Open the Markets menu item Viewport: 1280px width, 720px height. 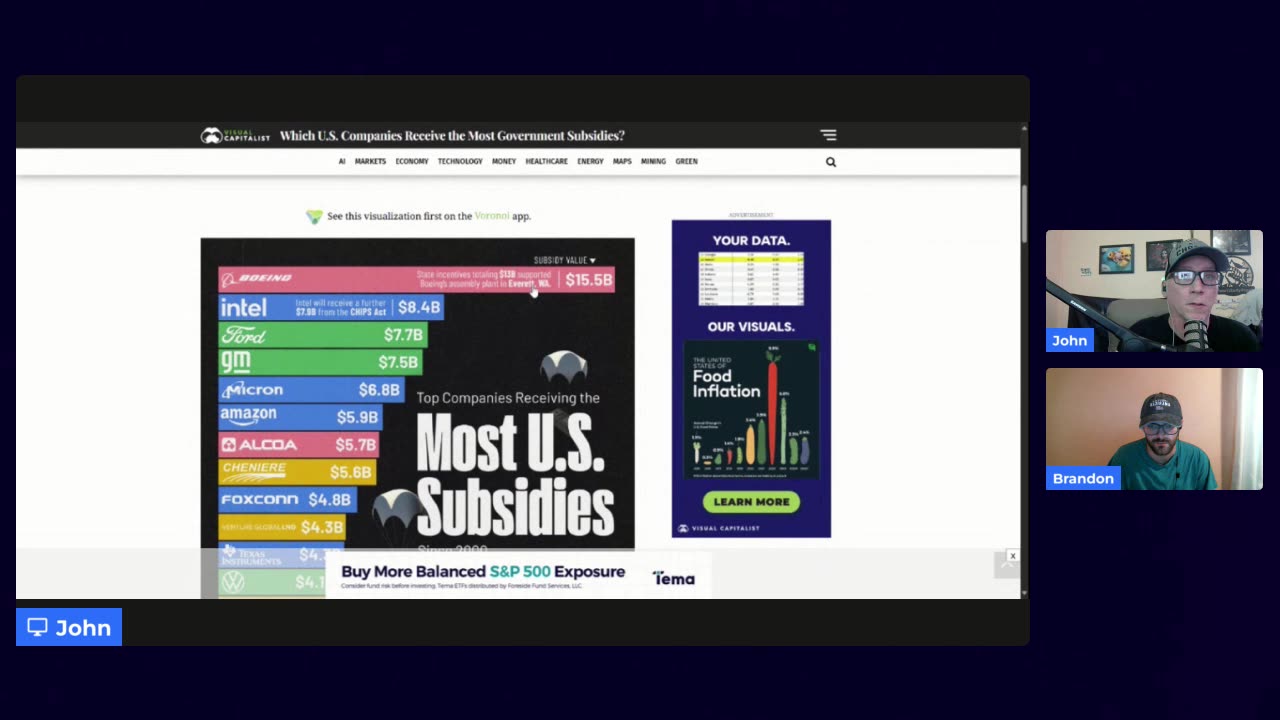point(370,161)
